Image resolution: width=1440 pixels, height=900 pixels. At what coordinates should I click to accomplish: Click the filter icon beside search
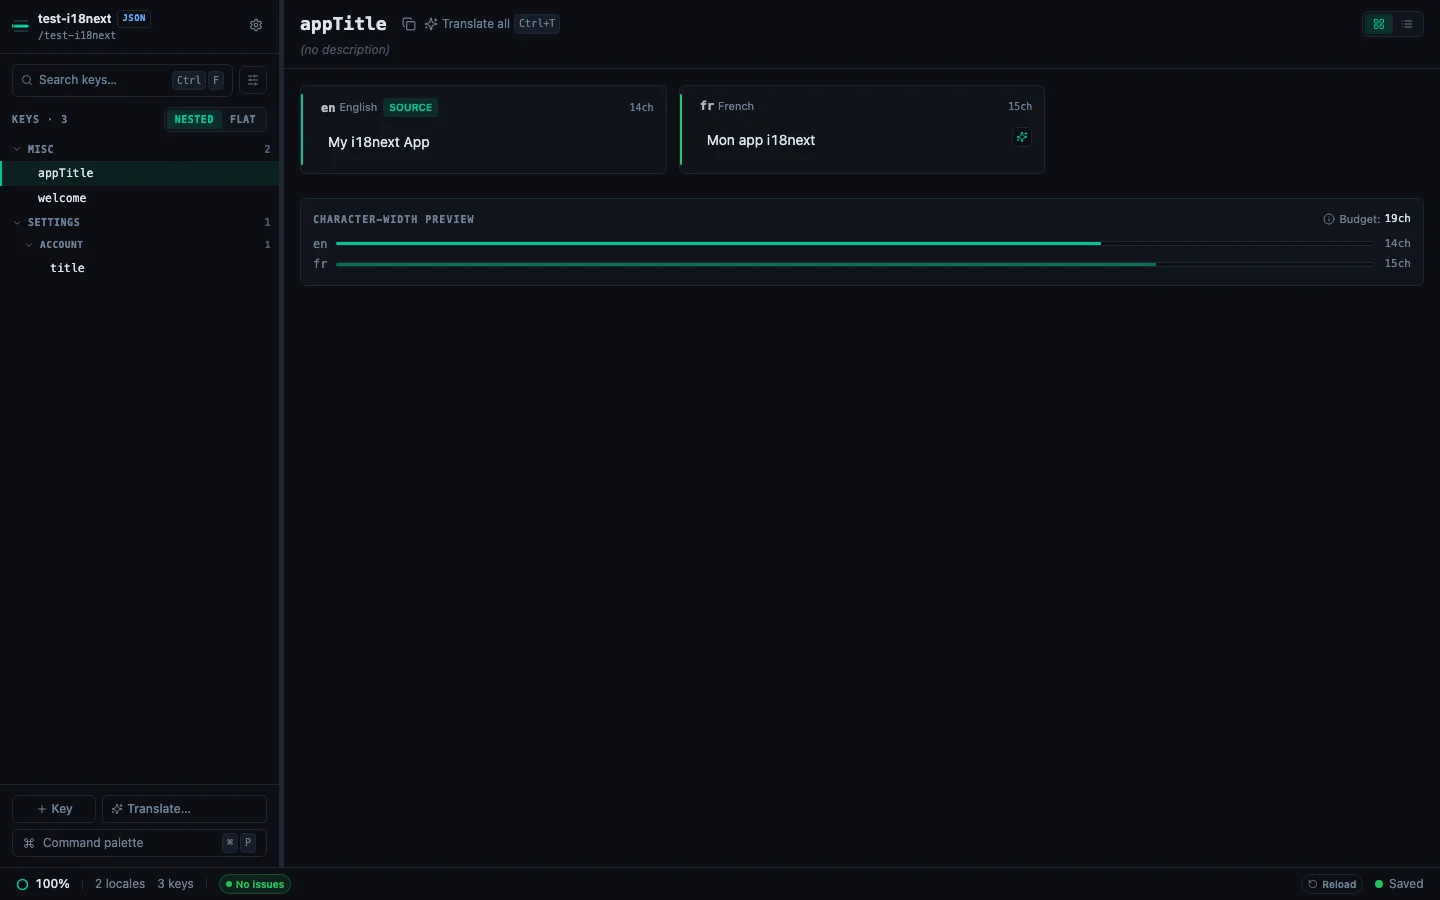tap(253, 80)
